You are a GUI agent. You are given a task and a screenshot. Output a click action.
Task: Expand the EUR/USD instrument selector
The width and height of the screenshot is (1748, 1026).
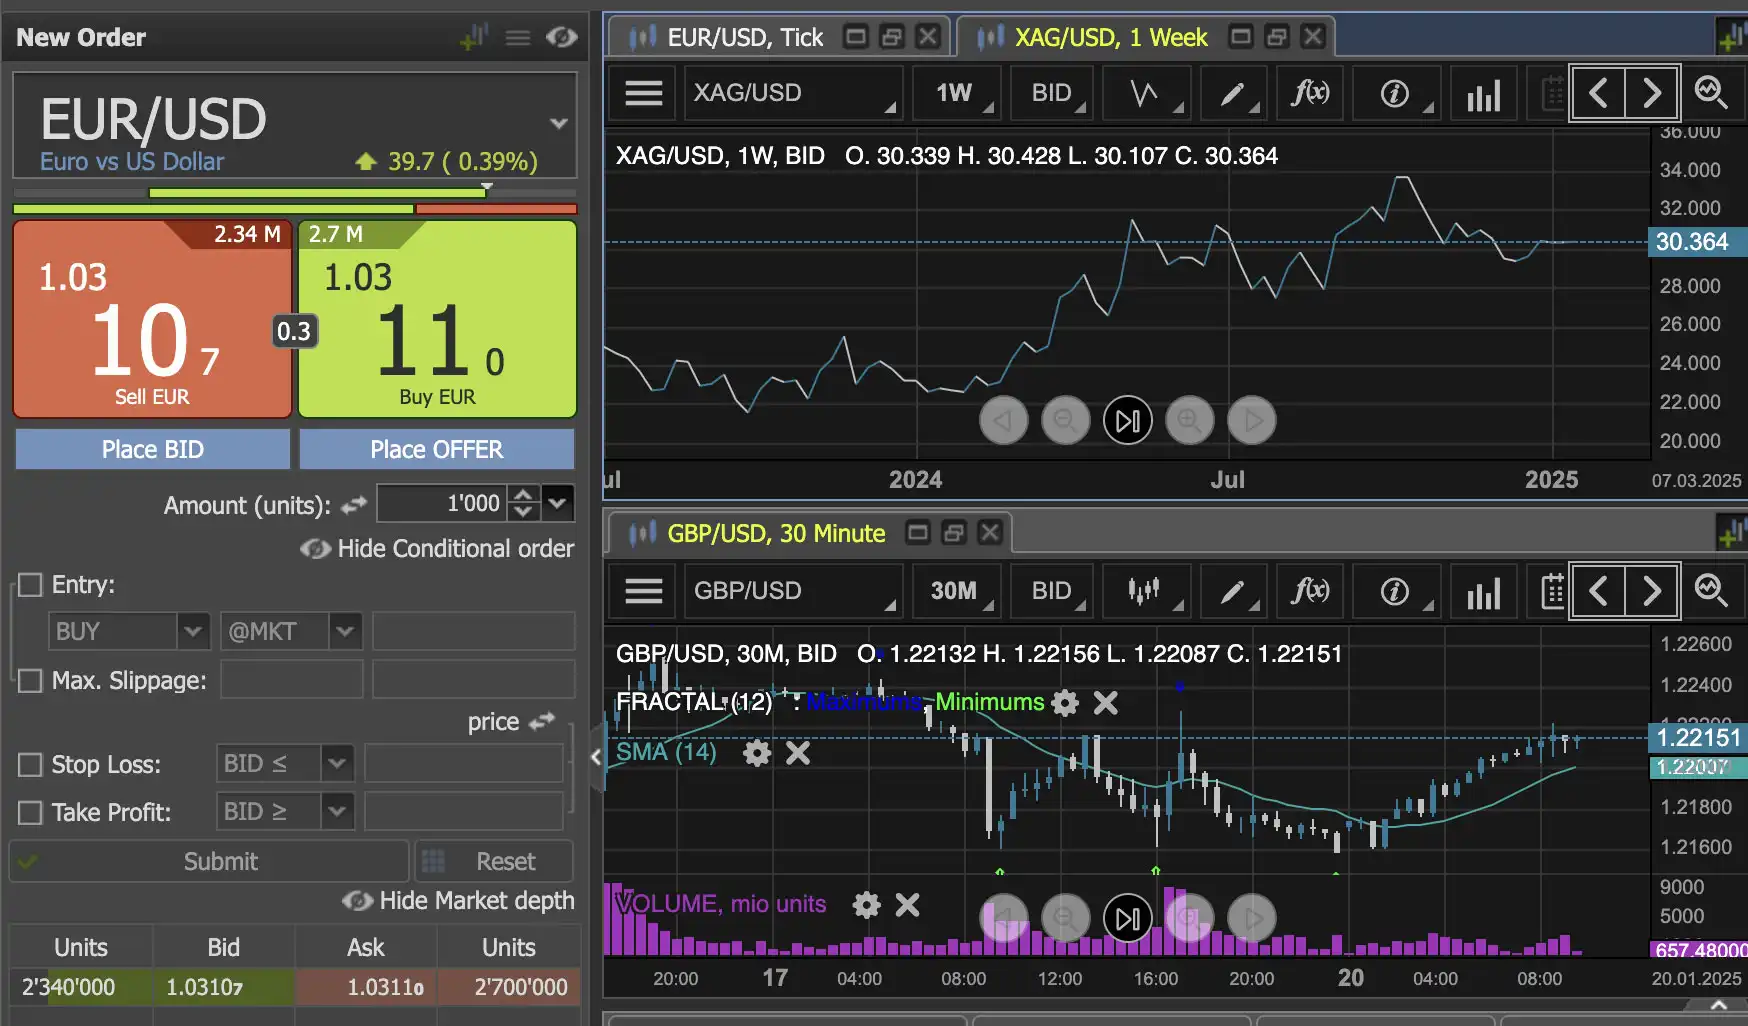pos(558,124)
